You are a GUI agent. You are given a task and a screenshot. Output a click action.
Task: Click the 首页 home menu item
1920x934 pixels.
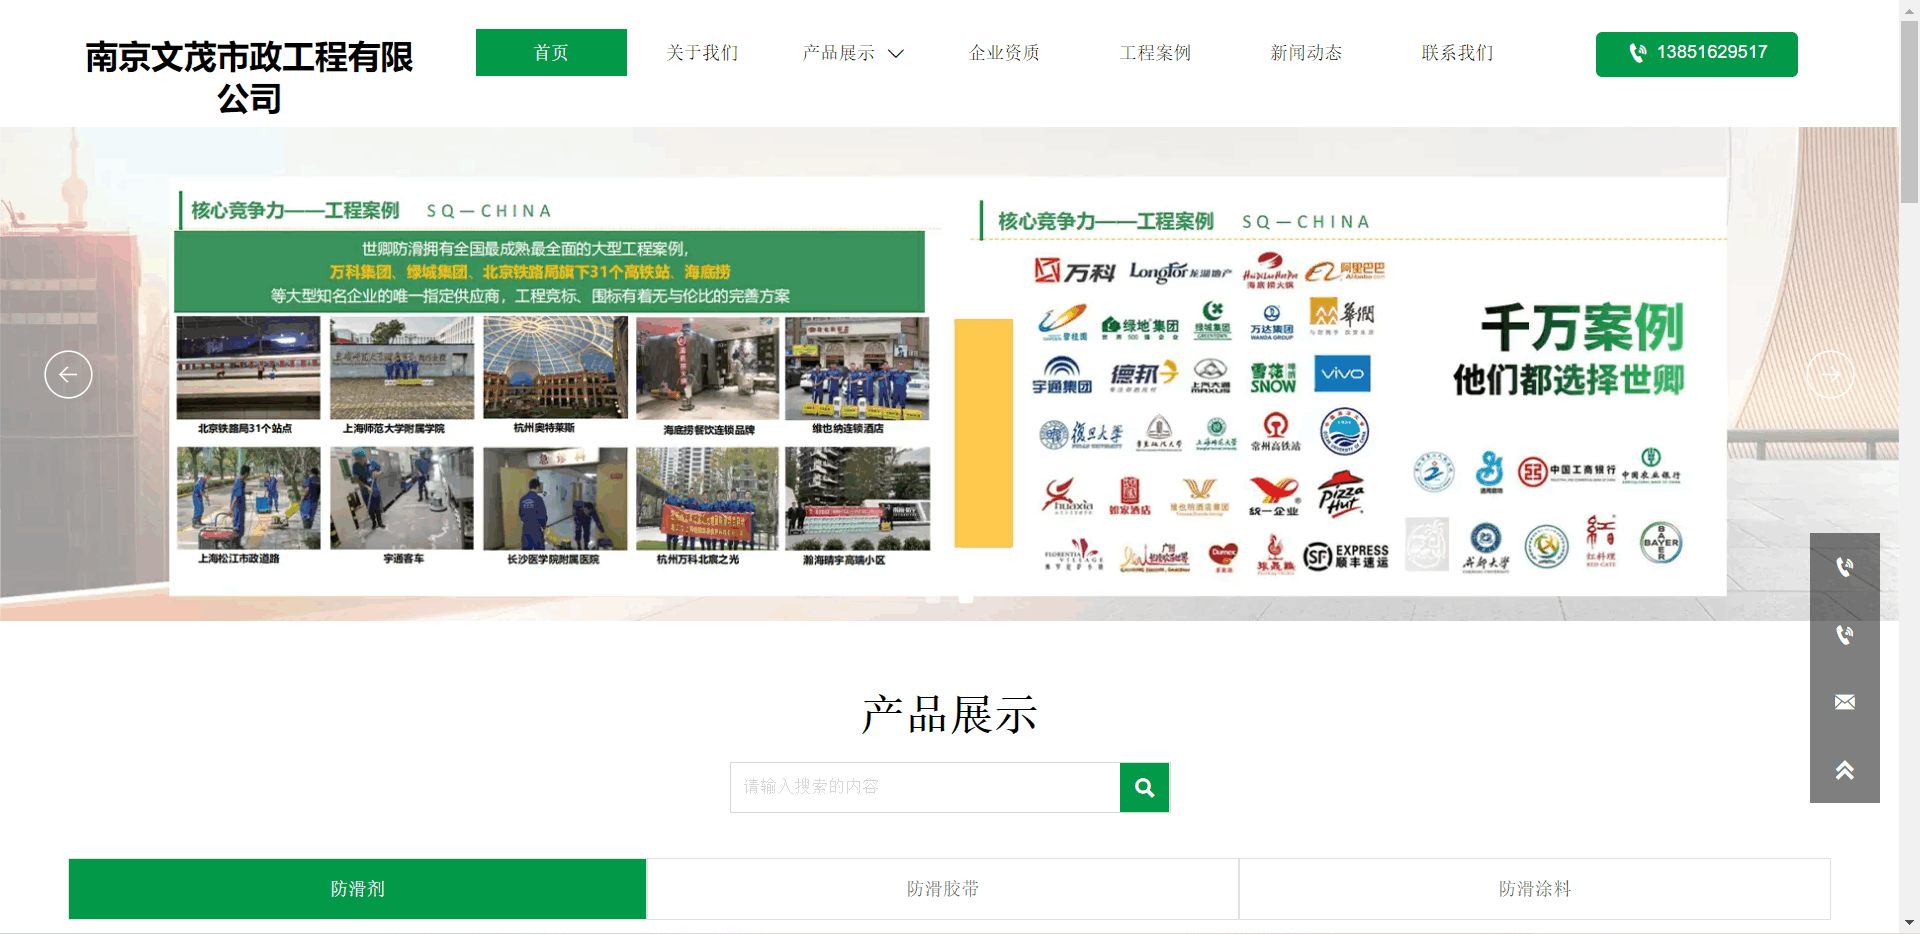point(551,52)
